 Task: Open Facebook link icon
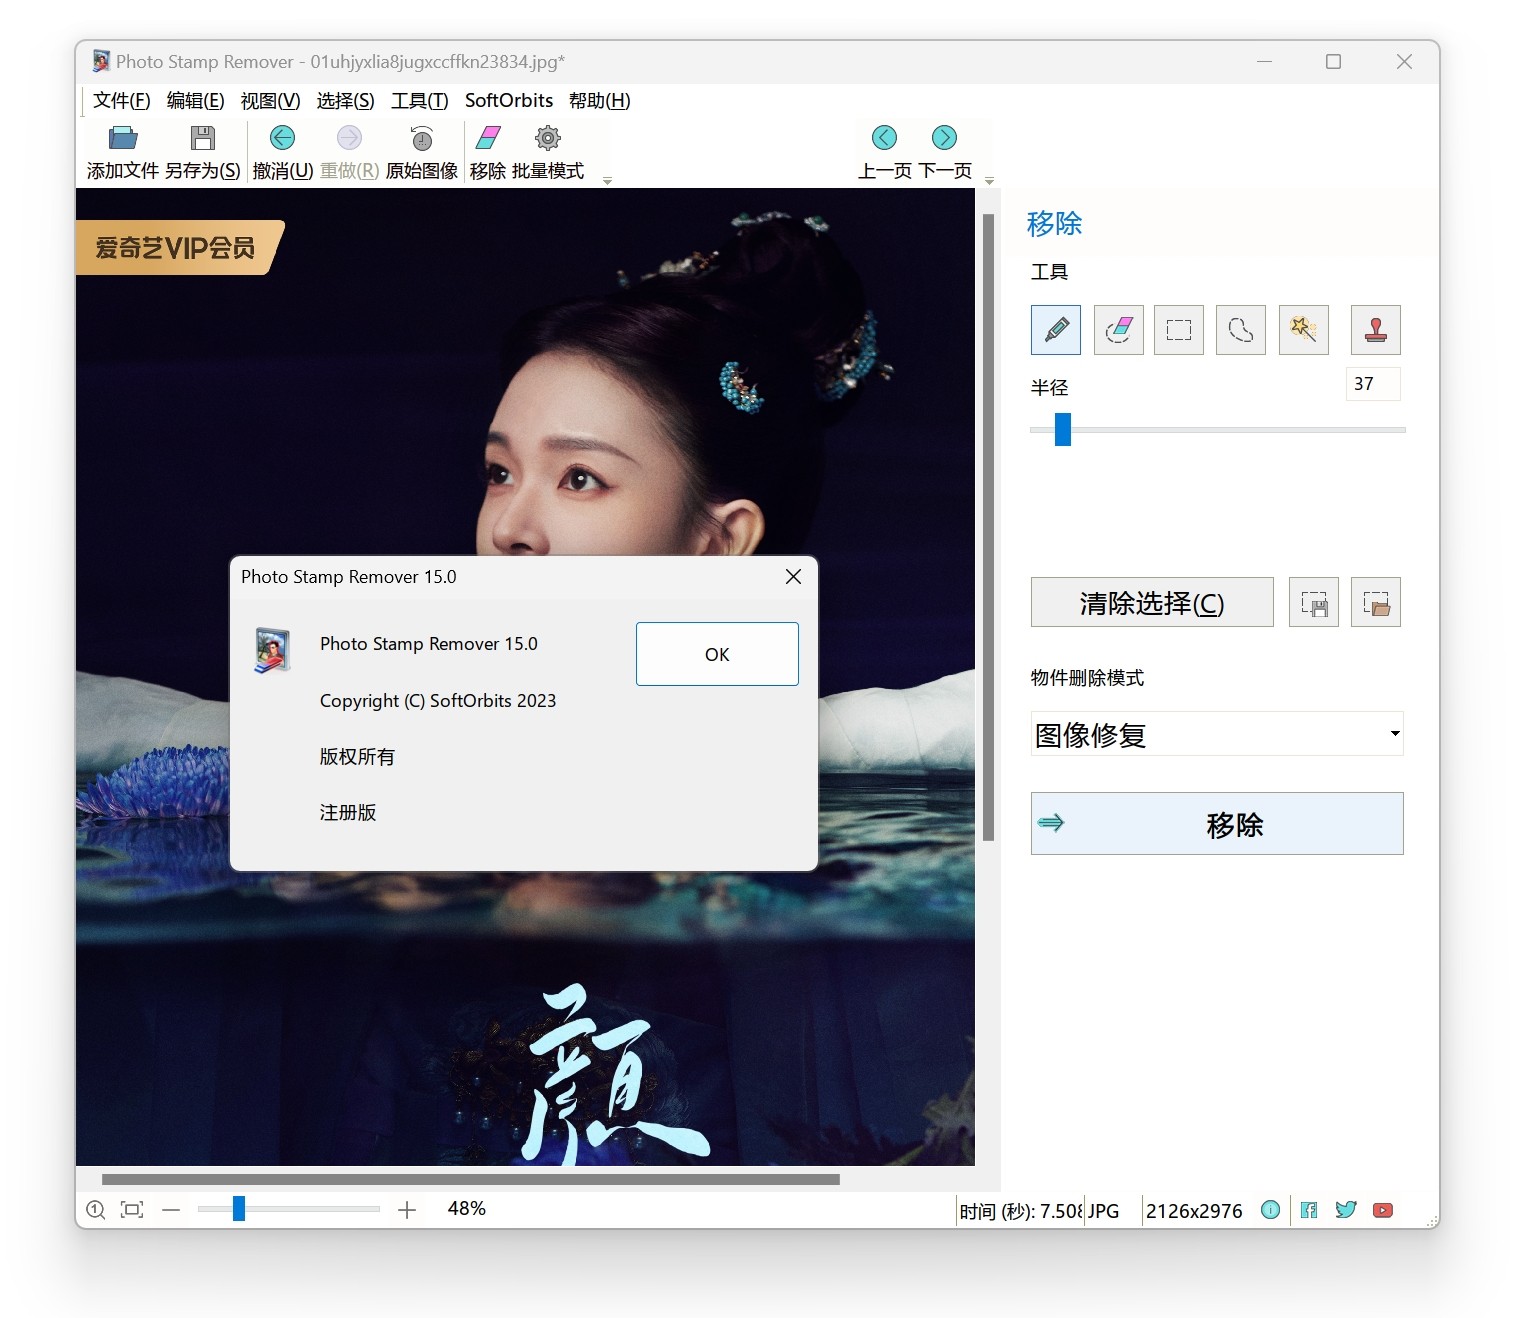[1309, 1210]
